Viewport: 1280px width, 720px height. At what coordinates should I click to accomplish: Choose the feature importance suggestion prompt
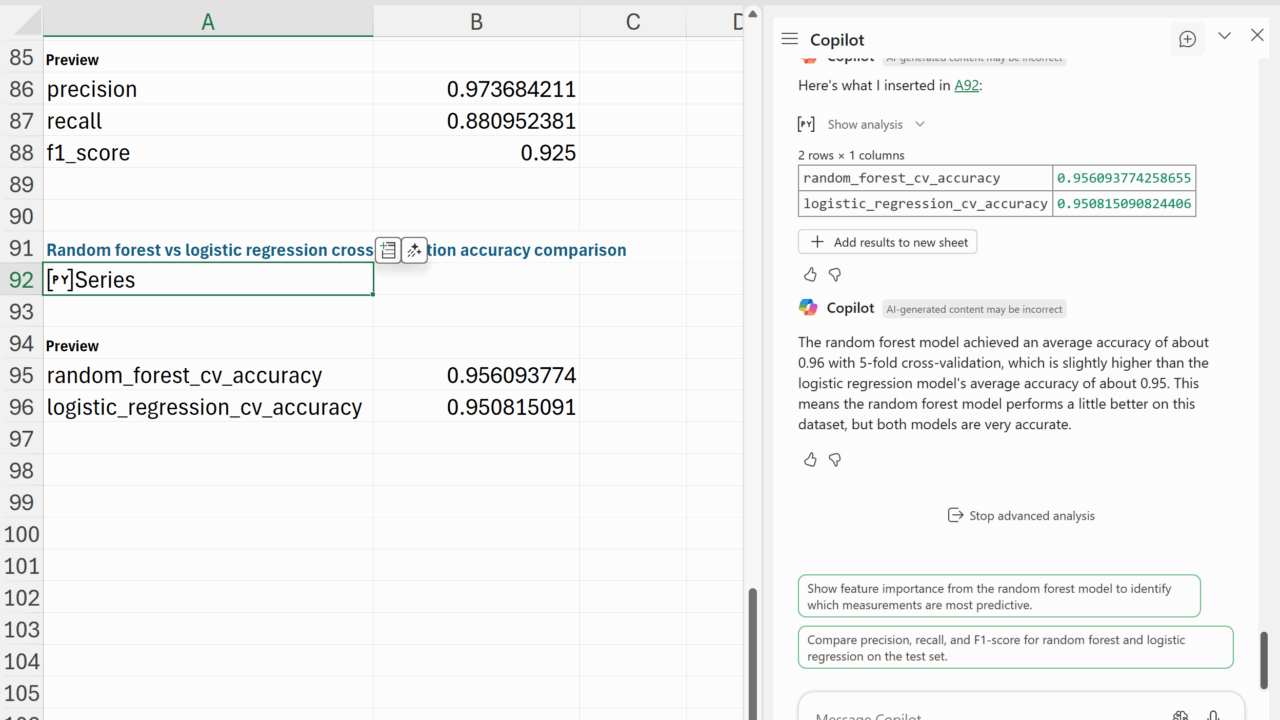[998, 596]
